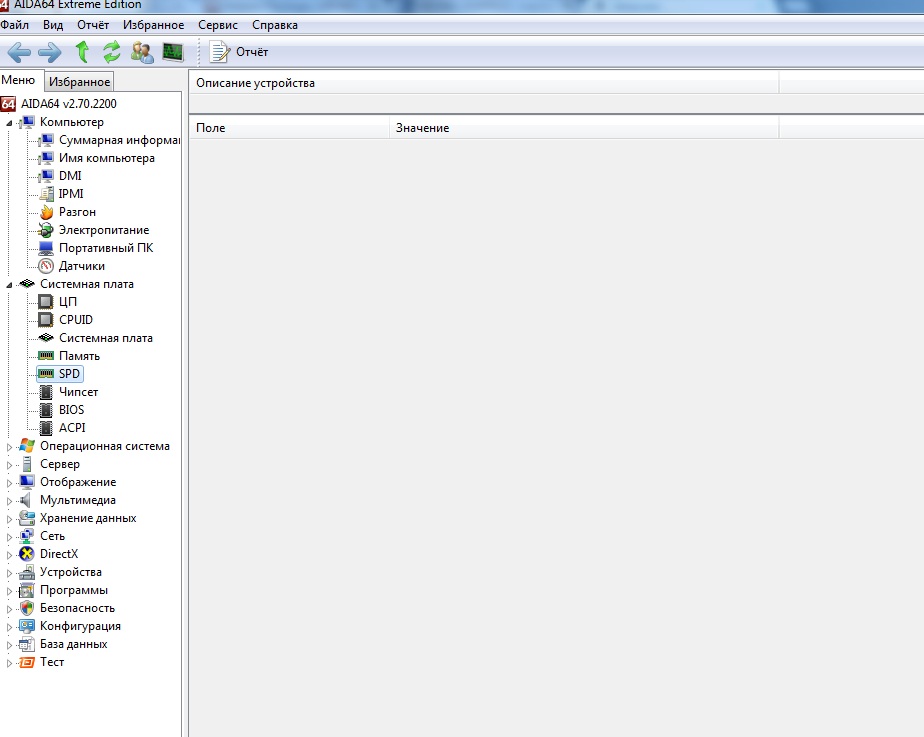Switch to the Избранное sidebar tab

(80, 82)
